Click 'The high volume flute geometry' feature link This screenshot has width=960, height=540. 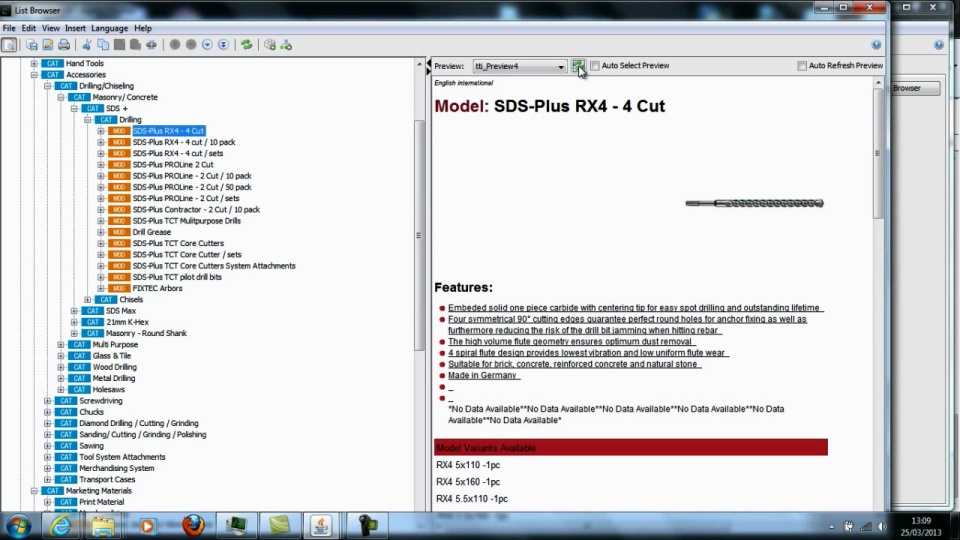click(570, 342)
